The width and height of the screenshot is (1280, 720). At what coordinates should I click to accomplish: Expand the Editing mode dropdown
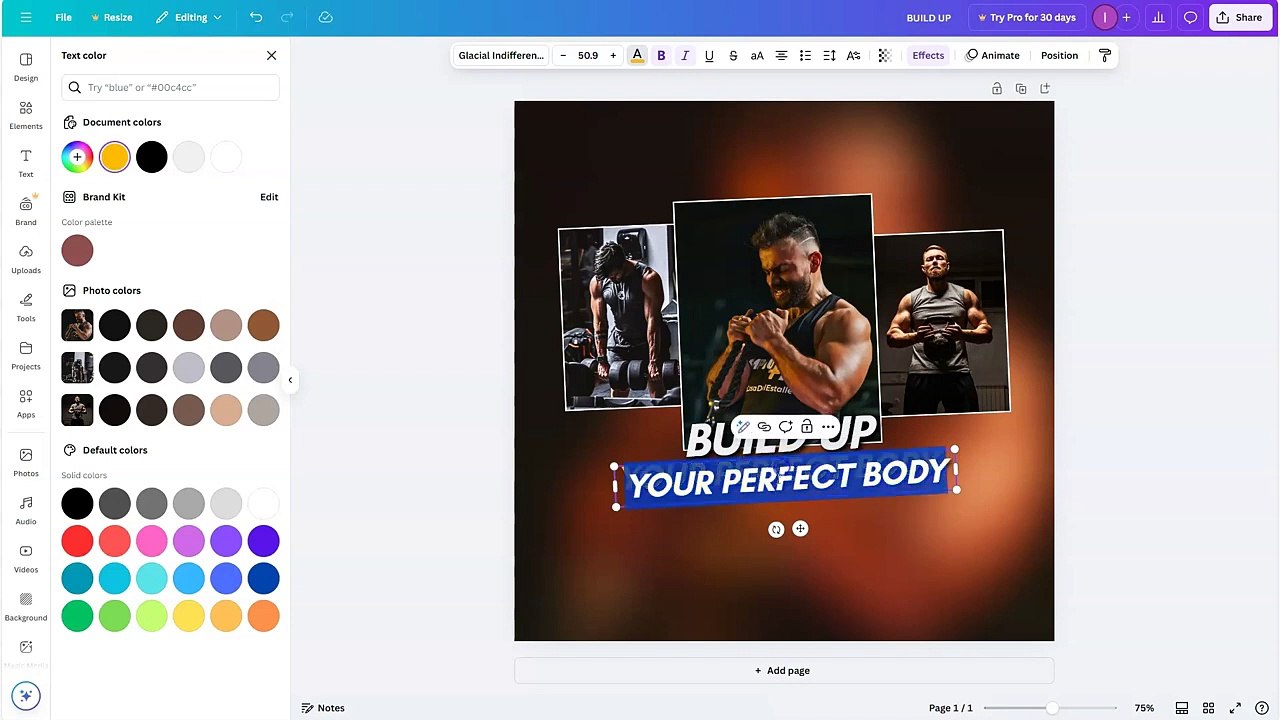189,17
